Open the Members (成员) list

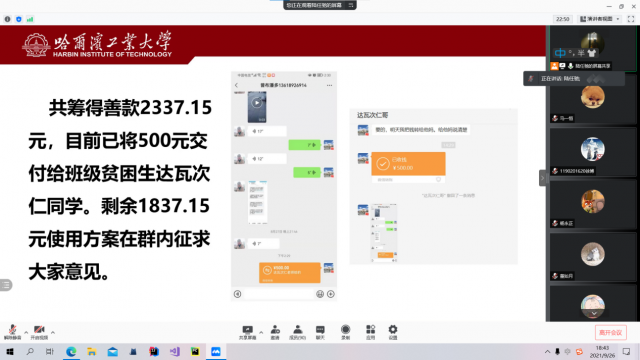pos(297,332)
